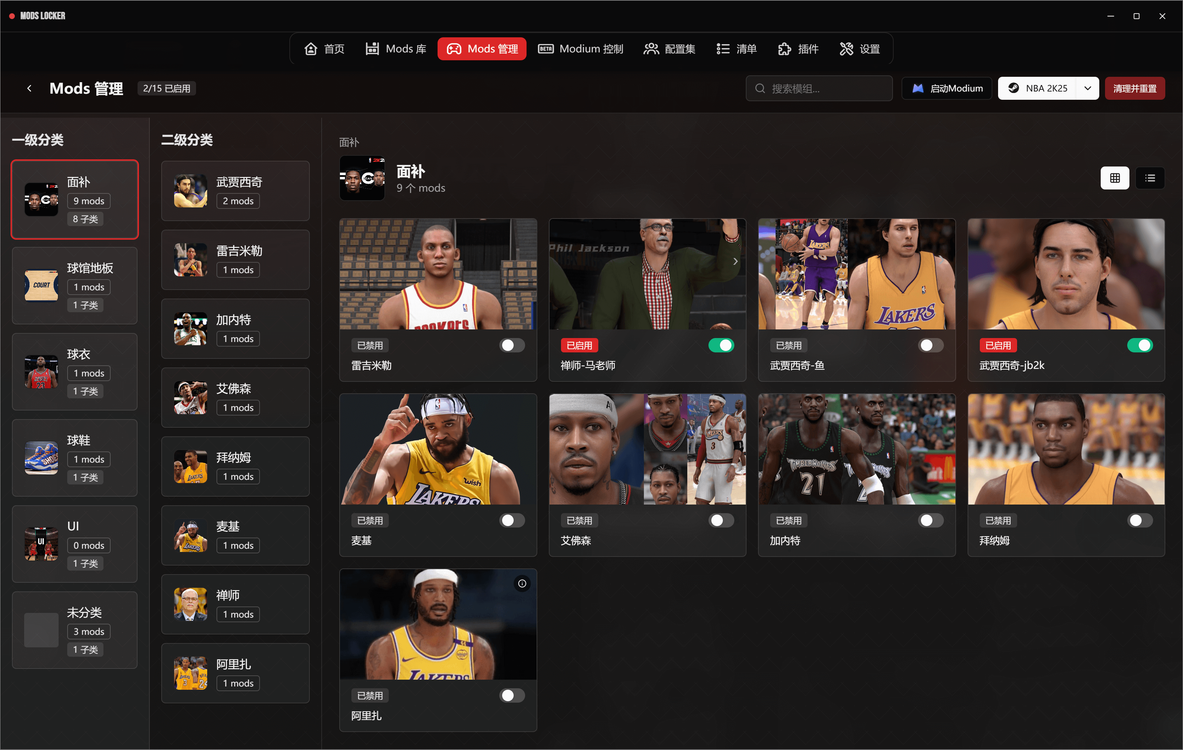Click the next arrow on 禅师-马老师 image
This screenshot has height=750, width=1183.
point(735,261)
